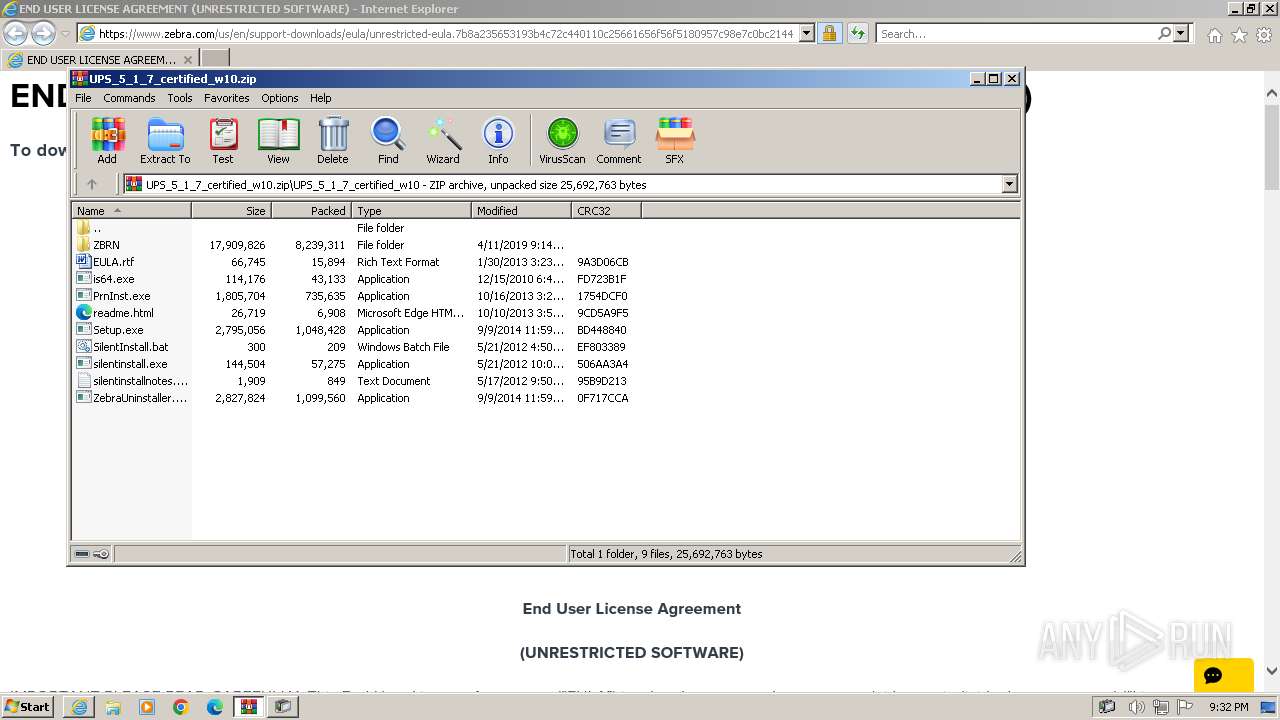This screenshot has height=720, width=1280.
Task: Go up one folder level arrow
Action: 92,184
